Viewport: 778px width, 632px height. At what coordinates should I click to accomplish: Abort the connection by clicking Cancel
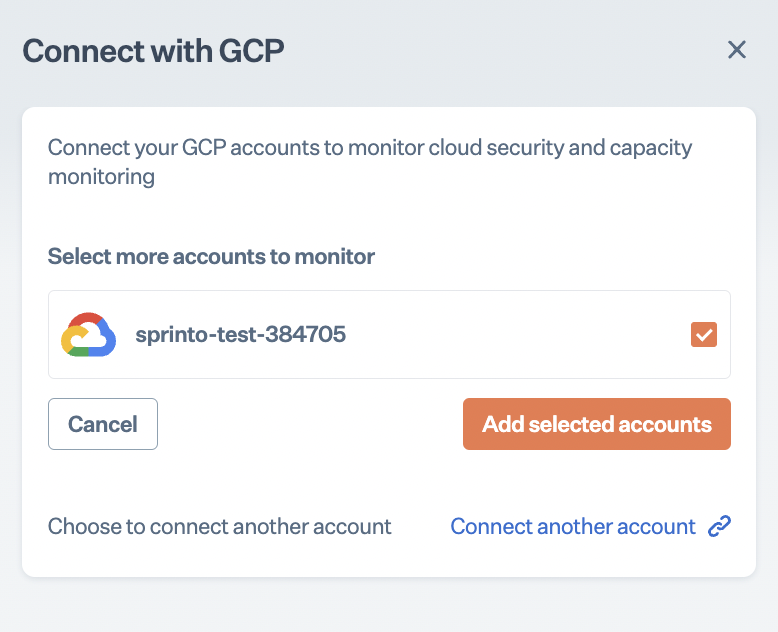coord(103,424)
